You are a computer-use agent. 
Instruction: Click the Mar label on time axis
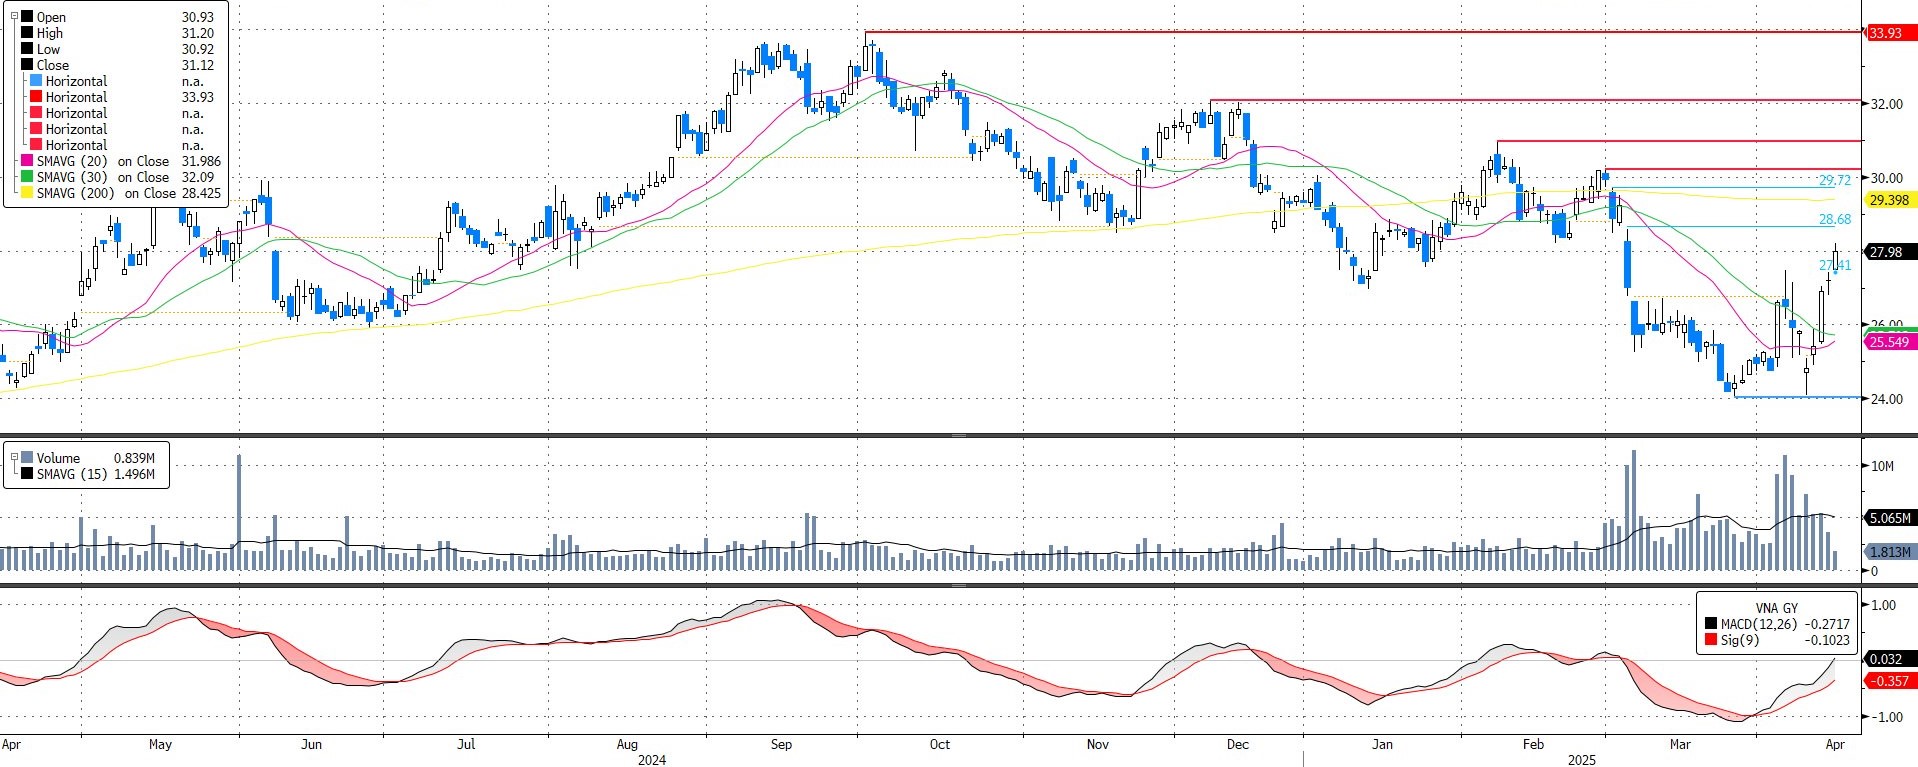pyautogui.click(x=1680, y=744)
